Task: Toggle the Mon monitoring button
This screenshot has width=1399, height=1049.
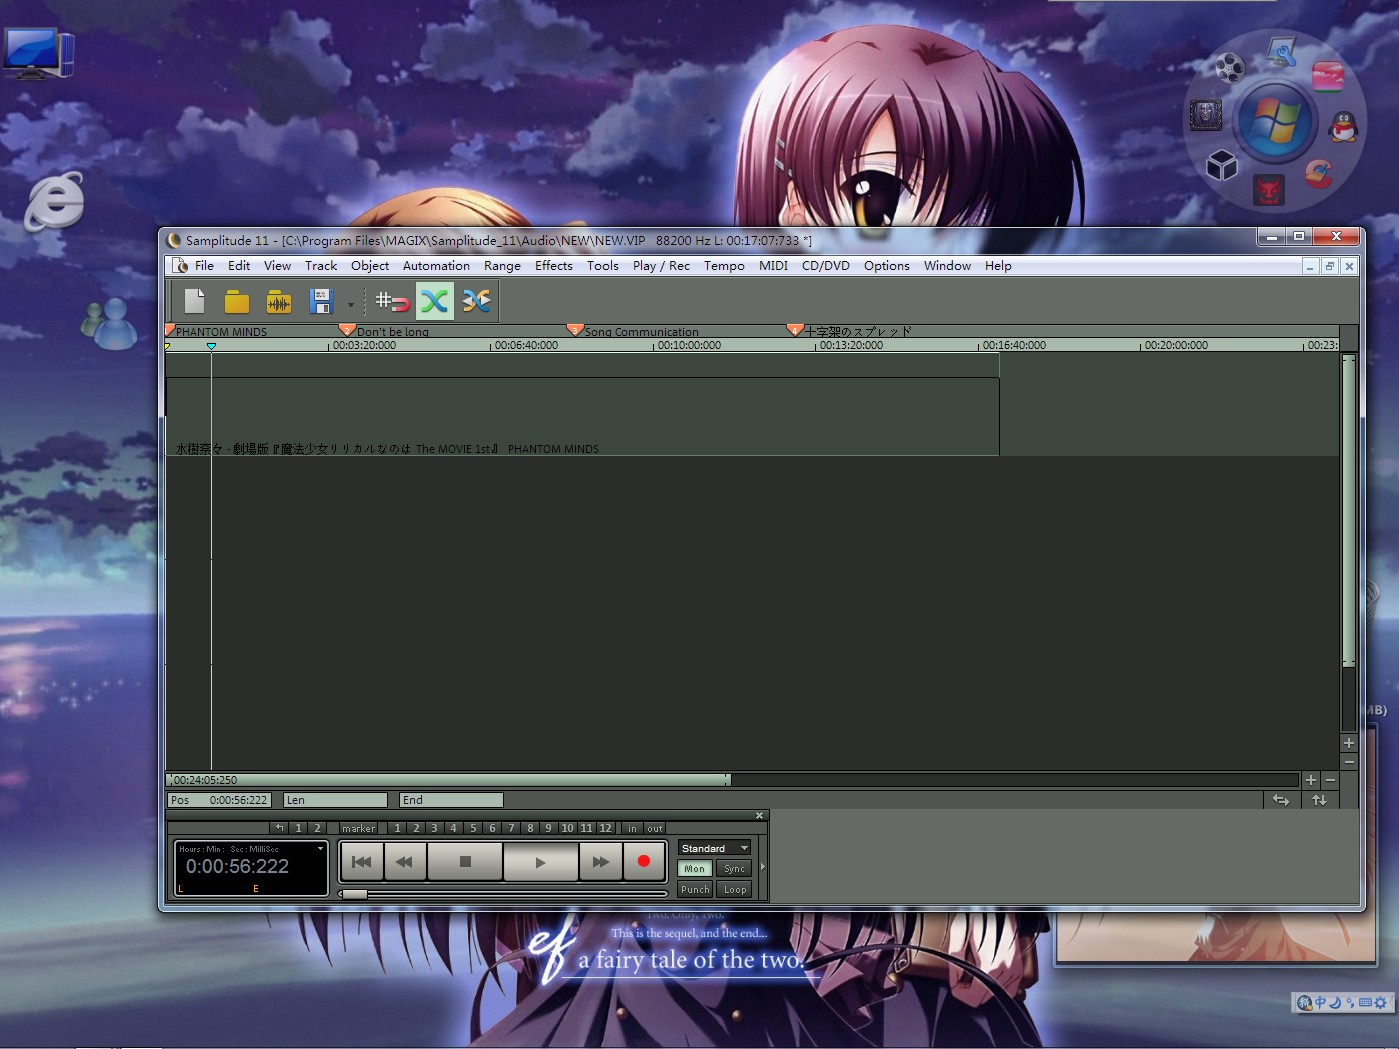Action: point(695,869)
